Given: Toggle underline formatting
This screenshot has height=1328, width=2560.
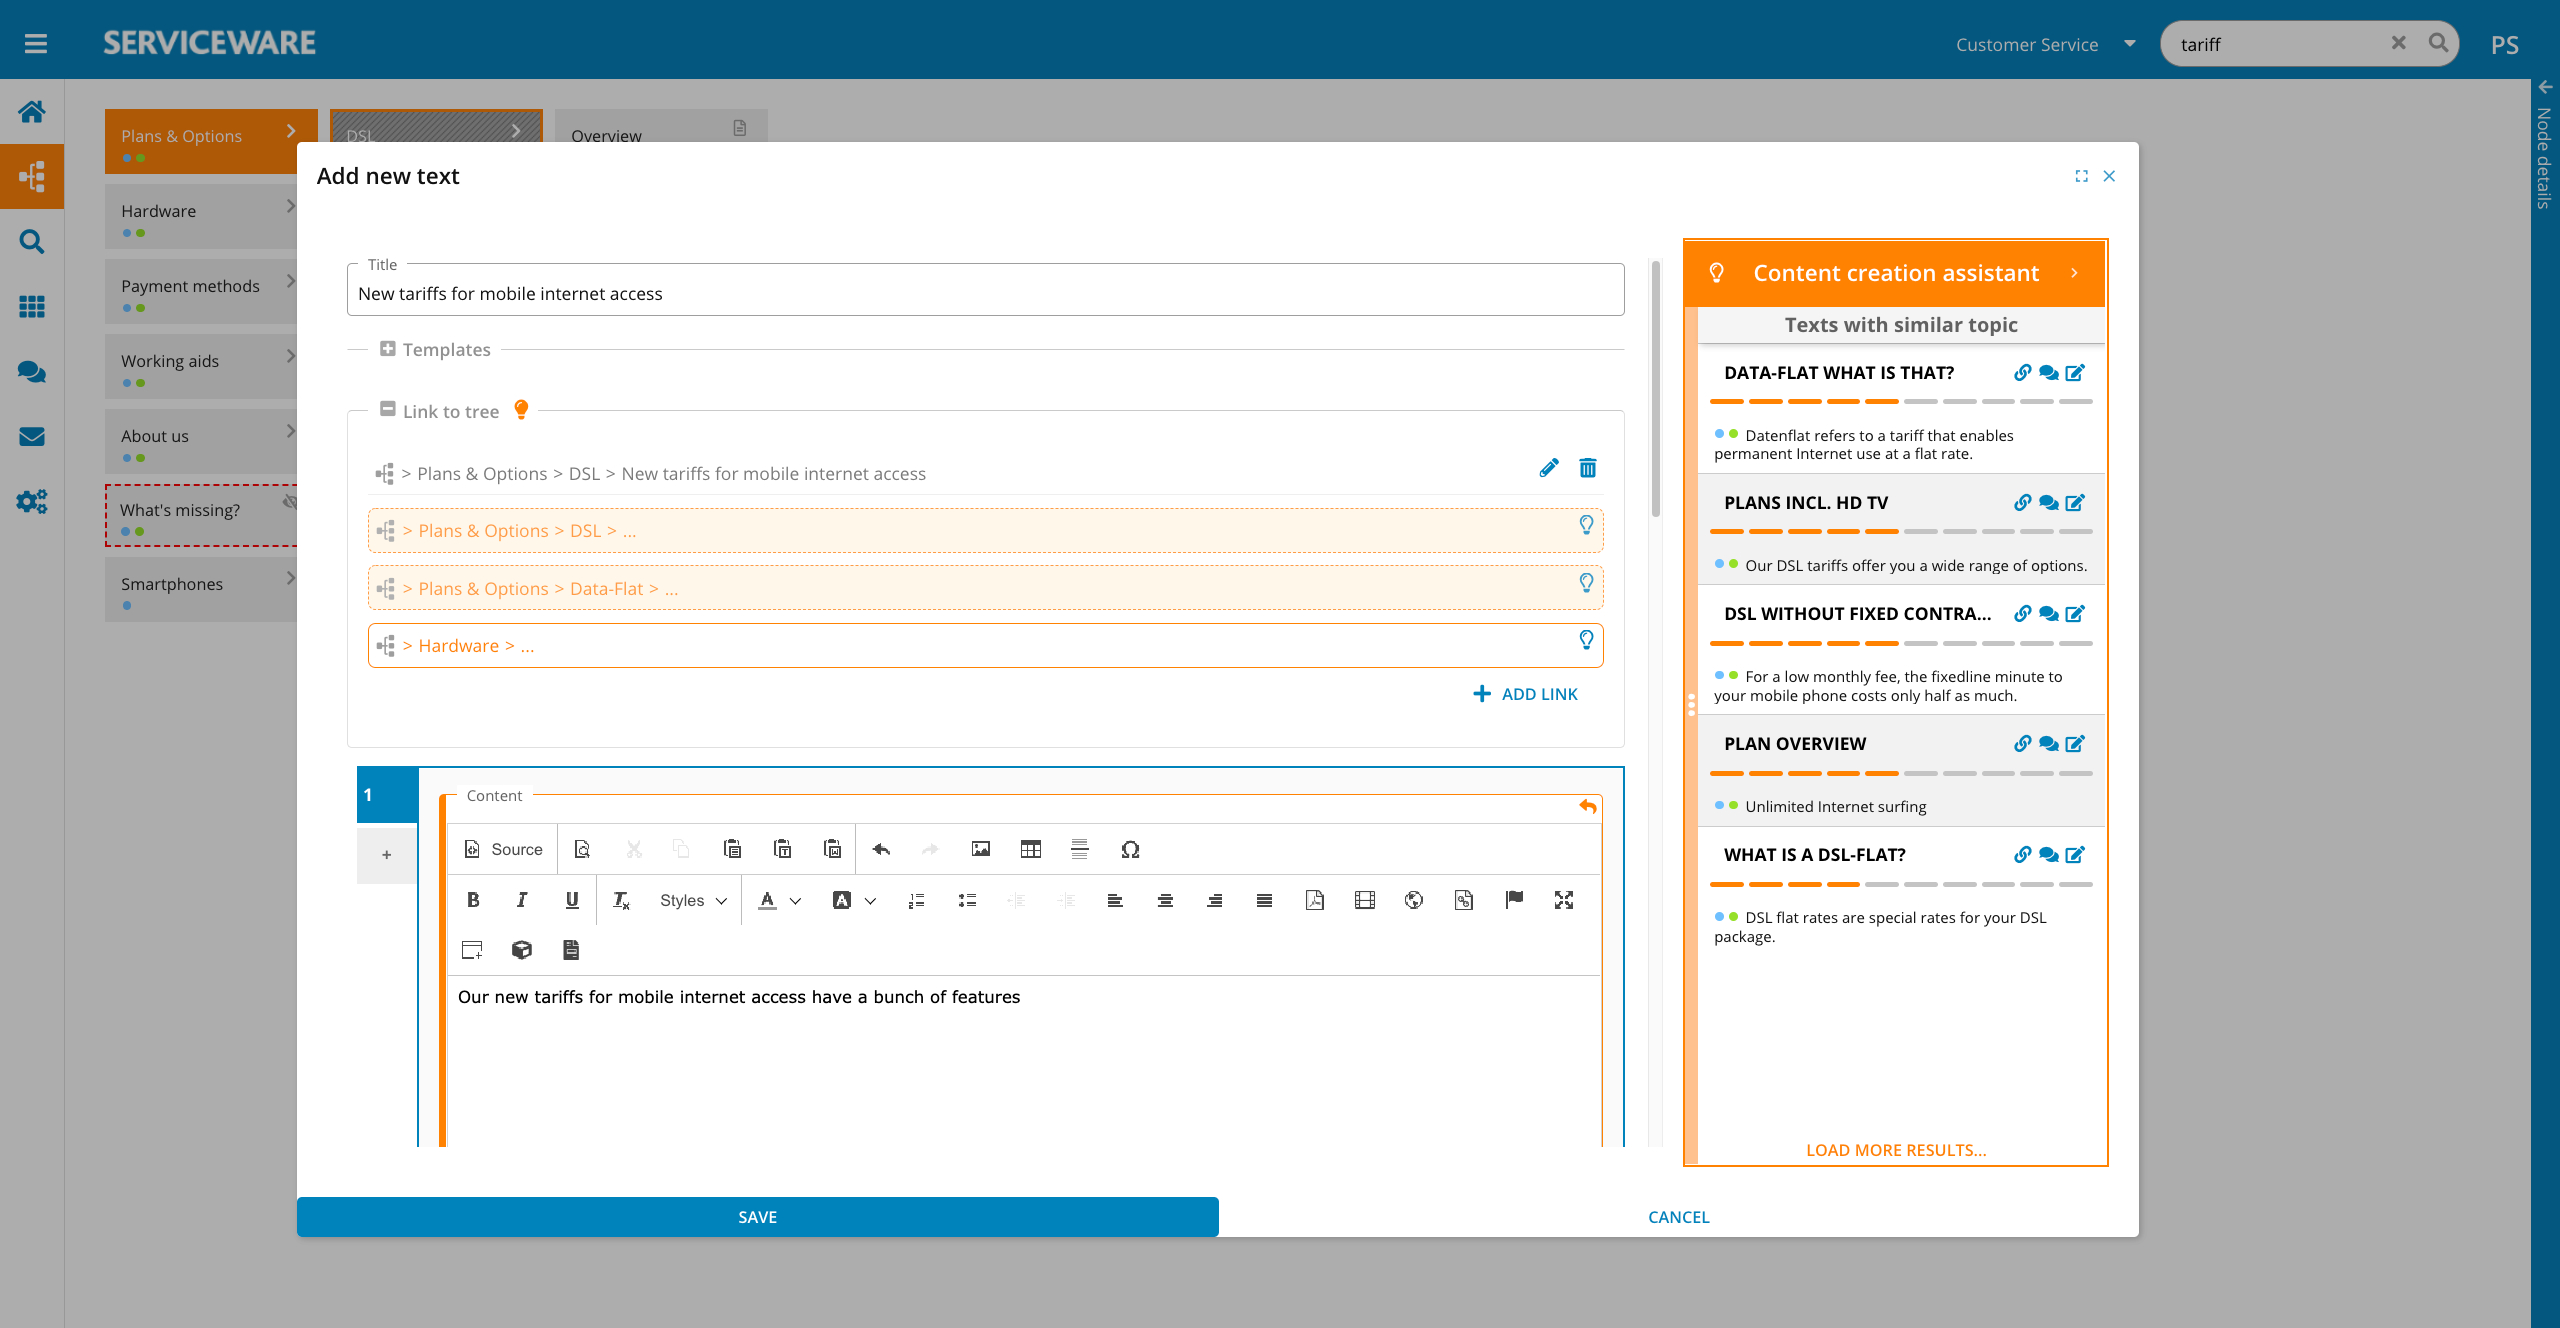Looking at the screenshot, I should (572, 899).
